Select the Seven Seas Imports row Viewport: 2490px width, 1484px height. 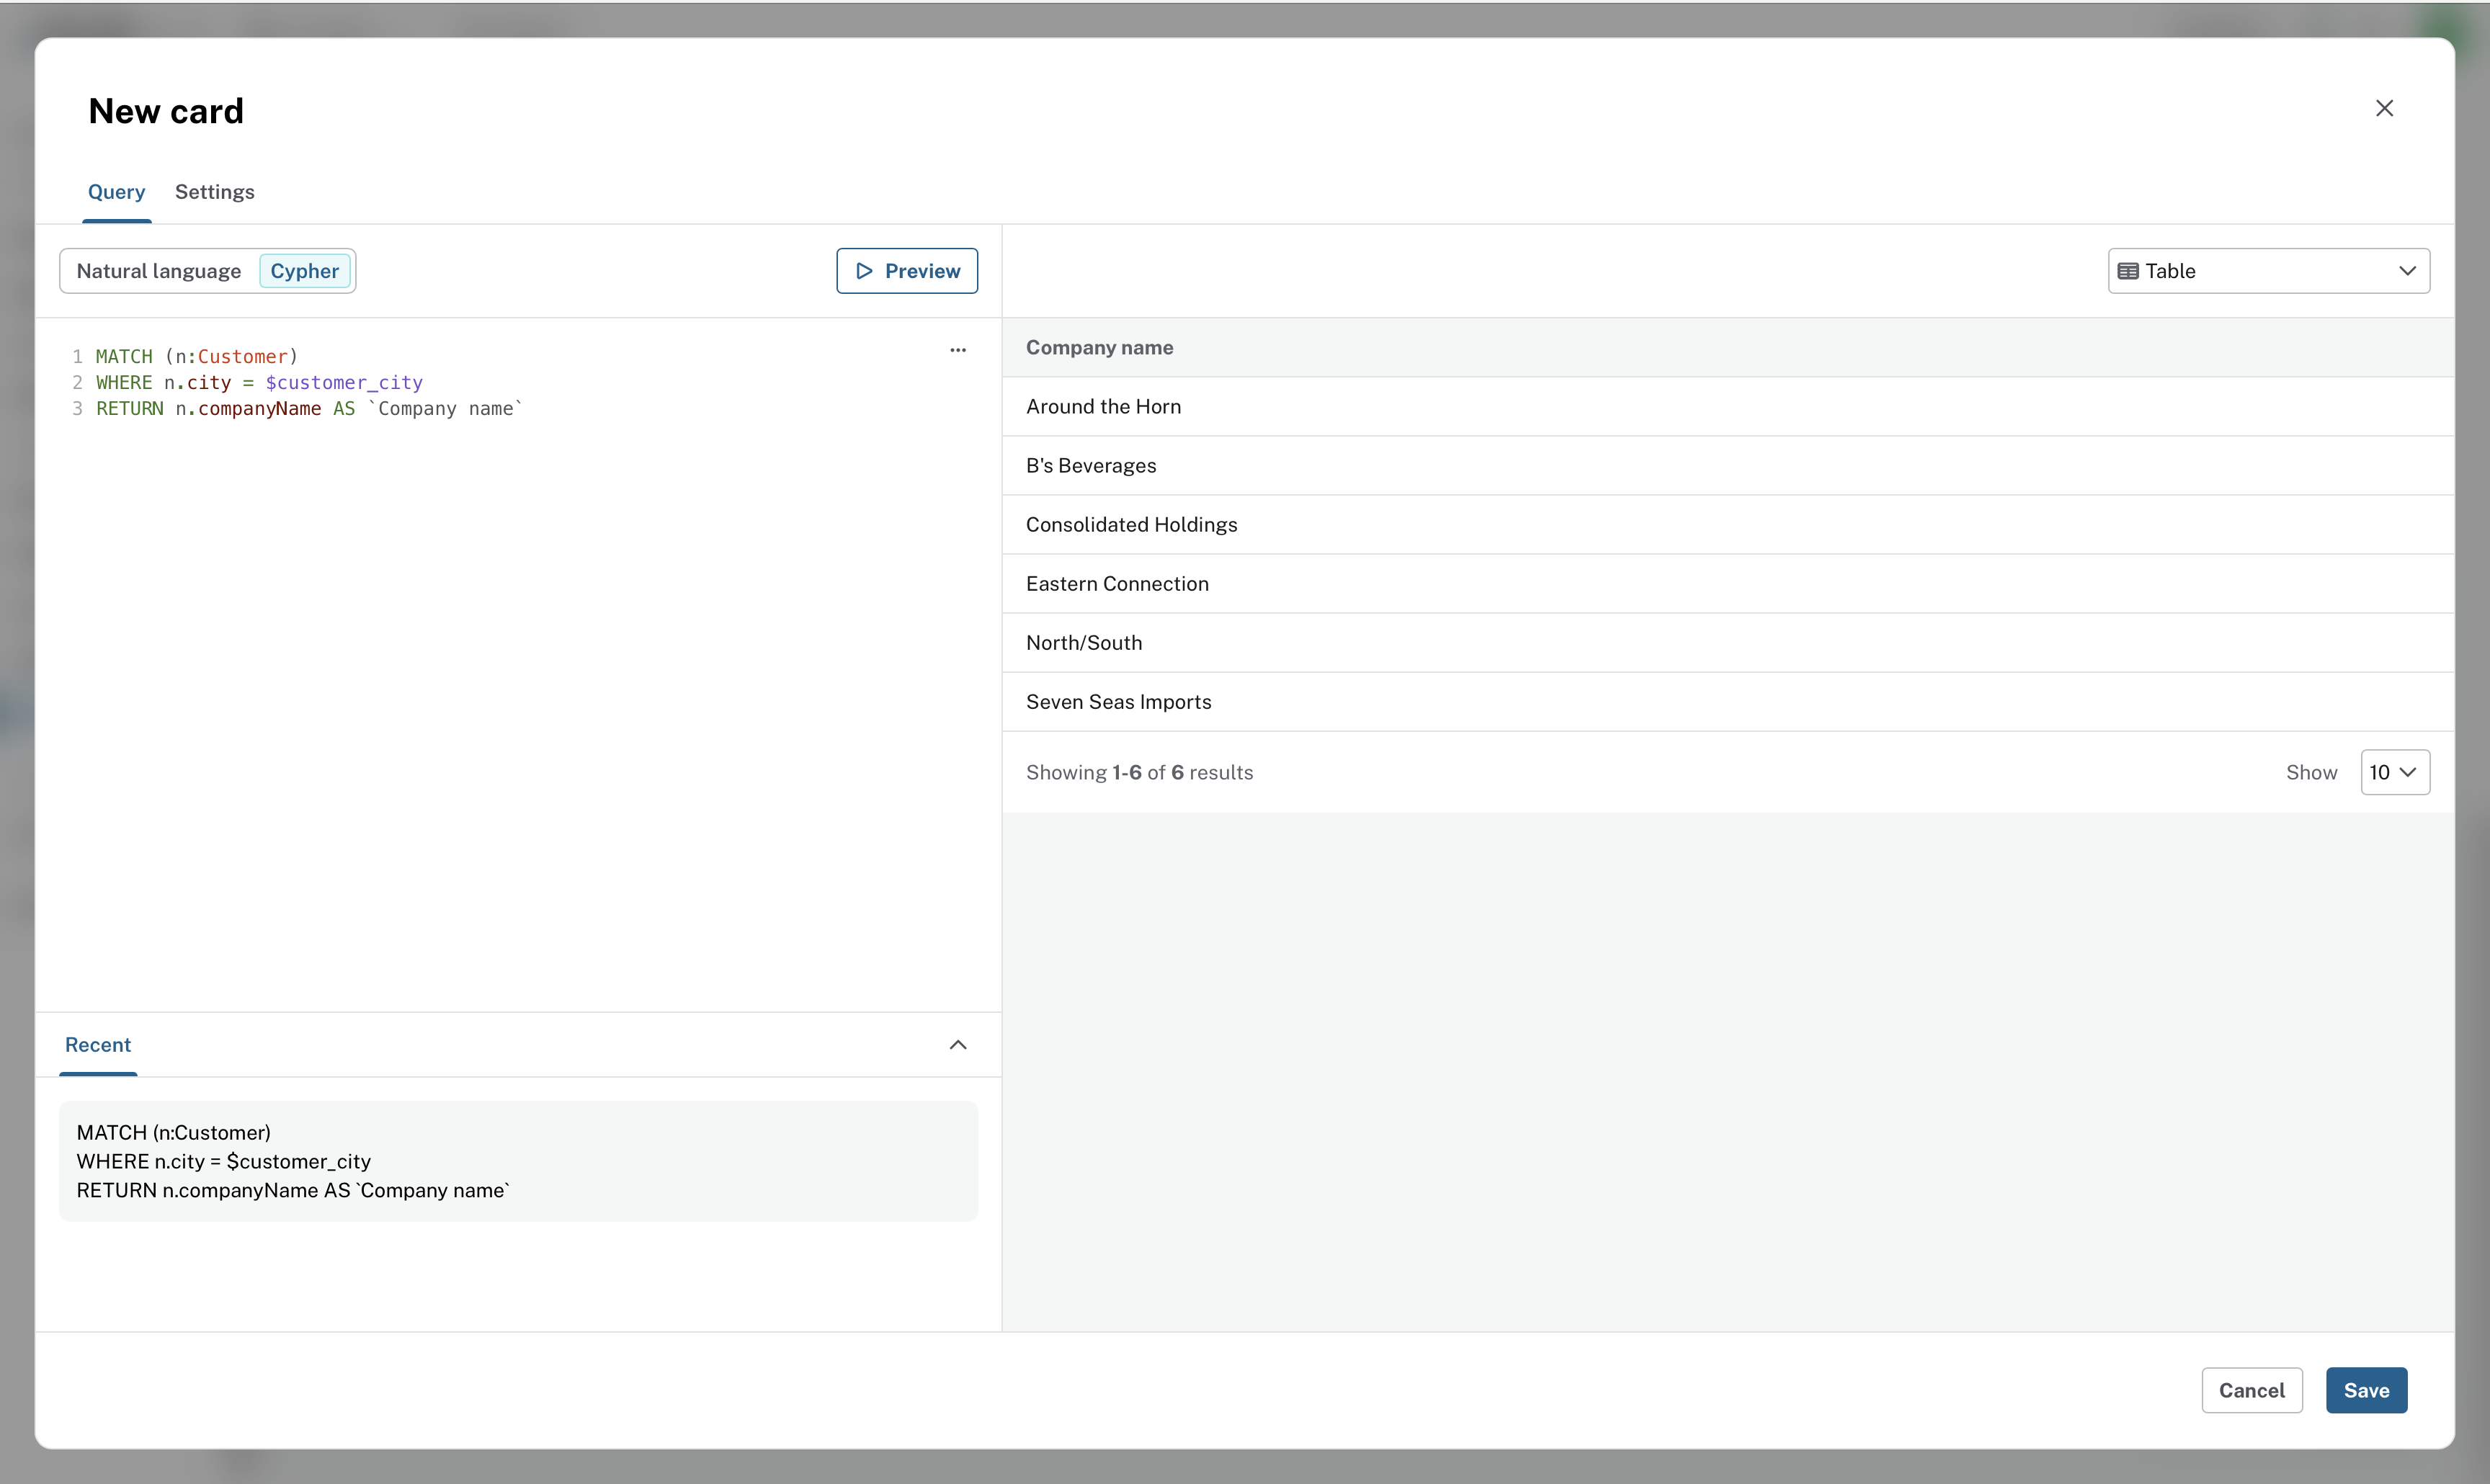tap(1118, 702)
